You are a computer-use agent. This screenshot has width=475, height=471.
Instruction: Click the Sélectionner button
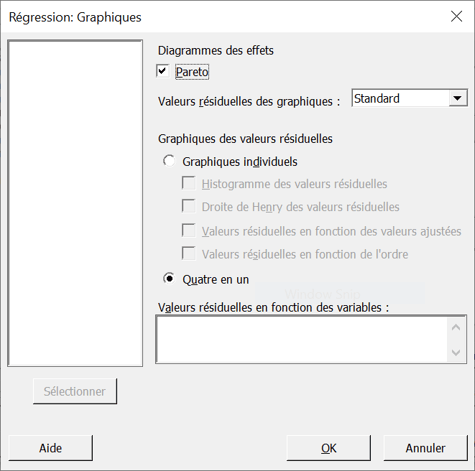coord(75,391)
